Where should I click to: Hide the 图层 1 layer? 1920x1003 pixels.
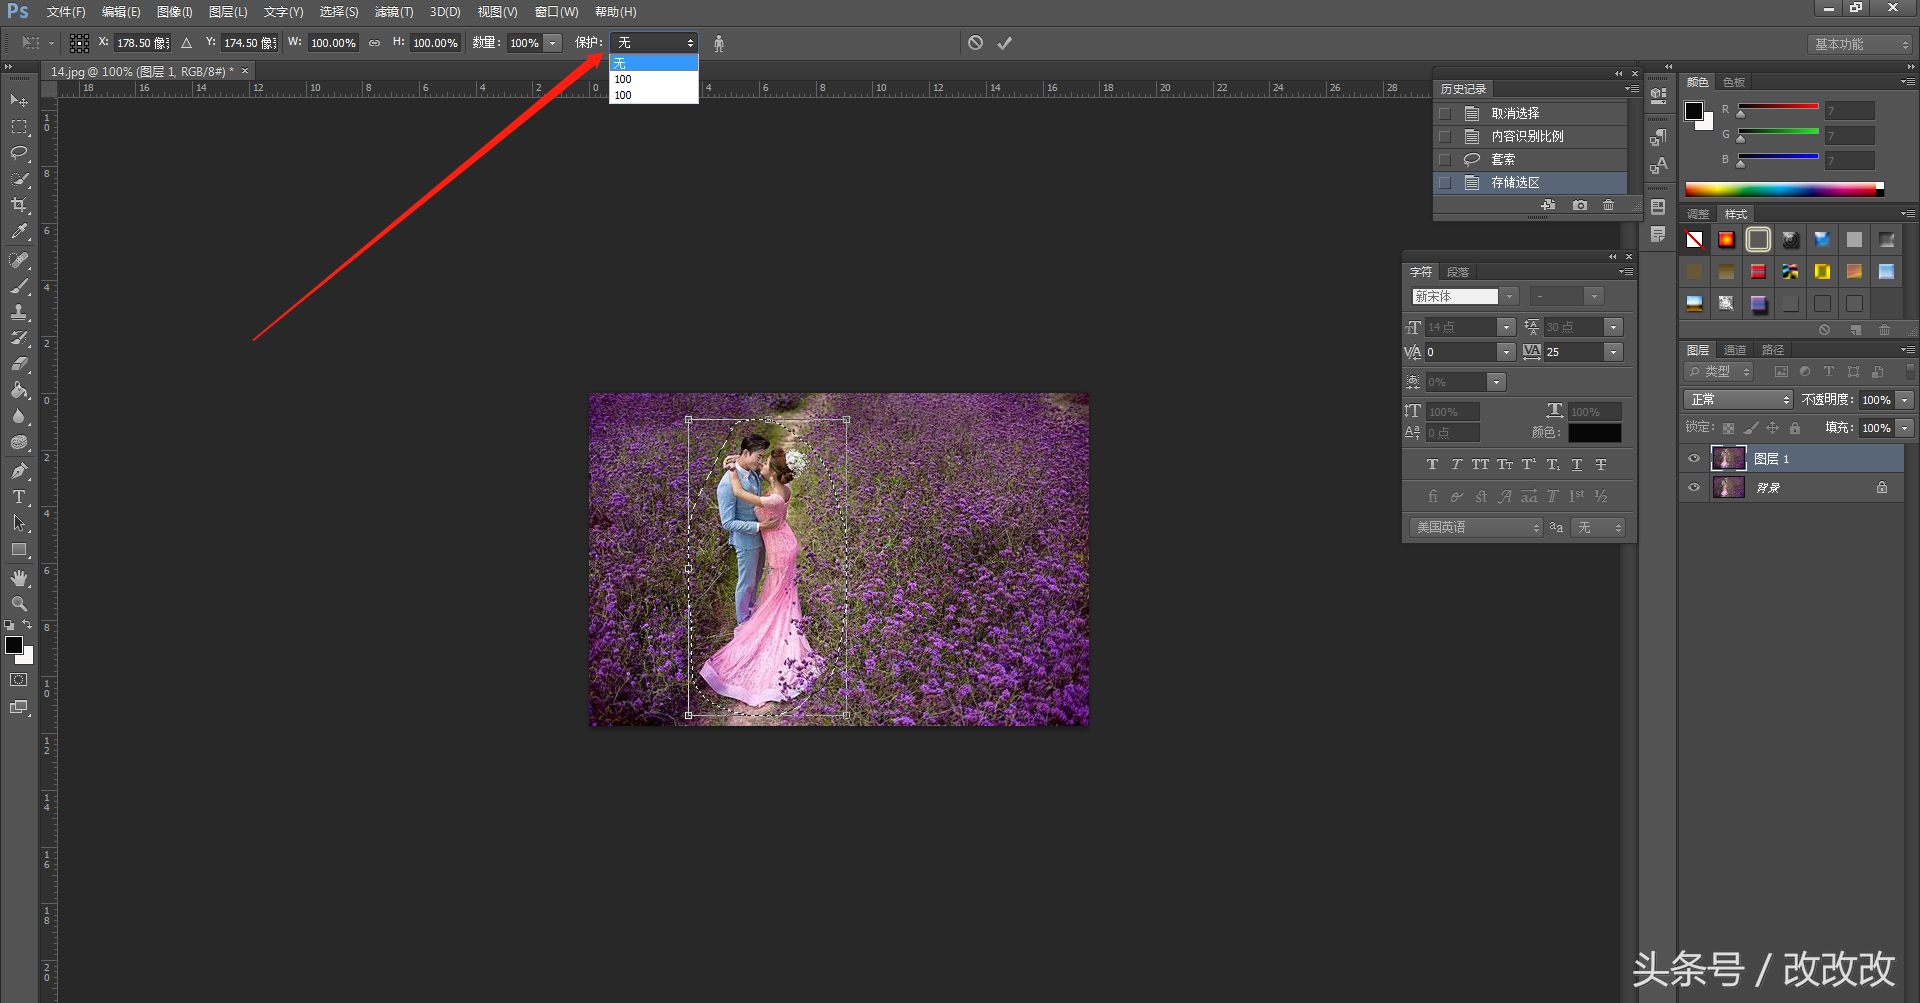1694,459
